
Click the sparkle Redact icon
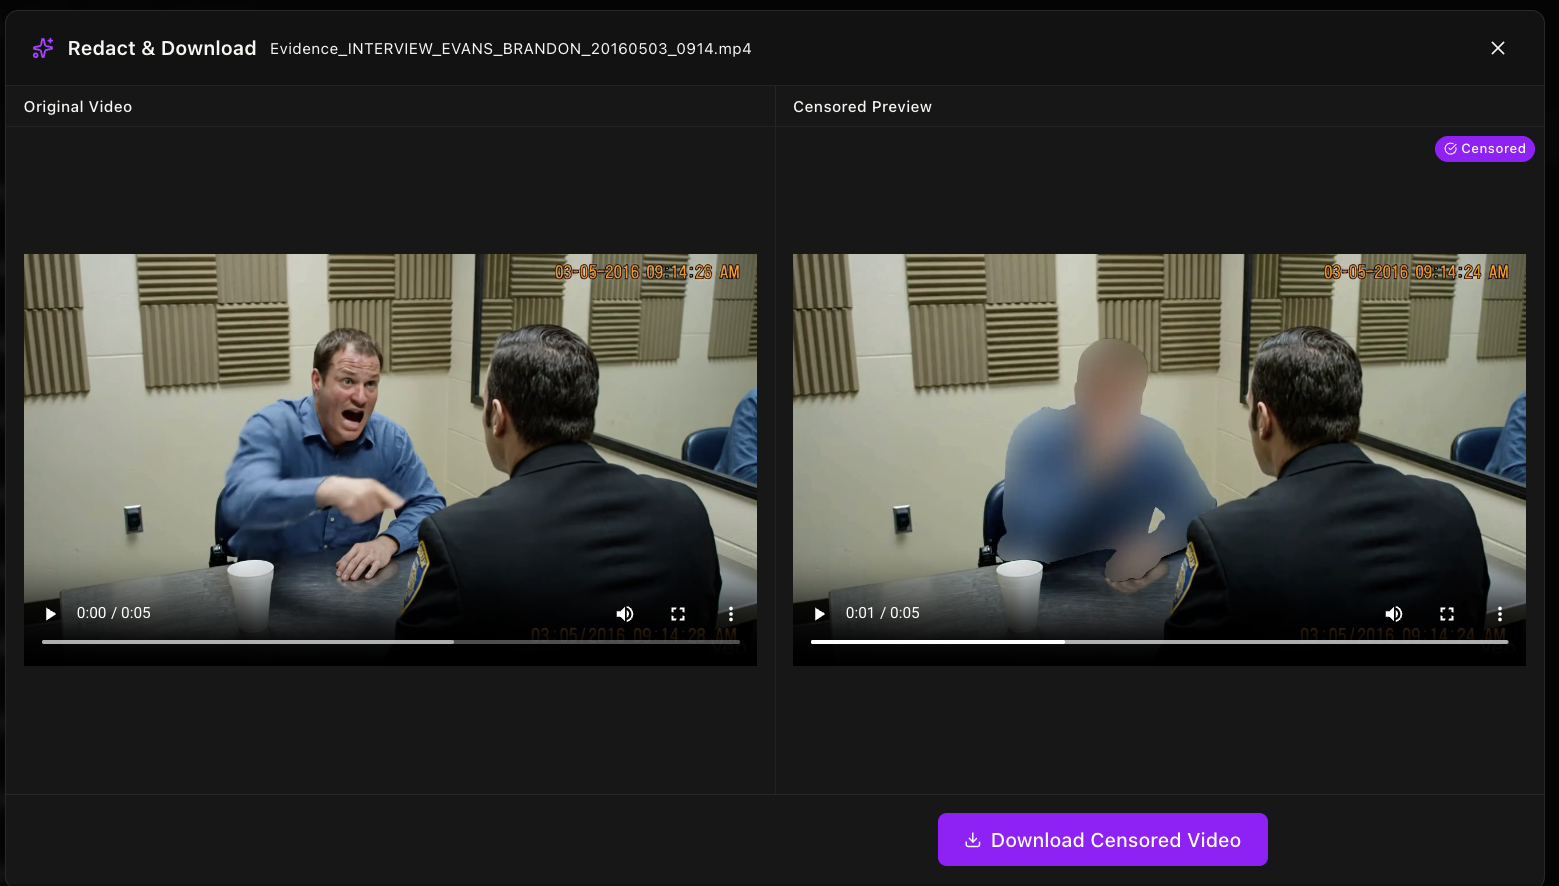pos(43,48)
